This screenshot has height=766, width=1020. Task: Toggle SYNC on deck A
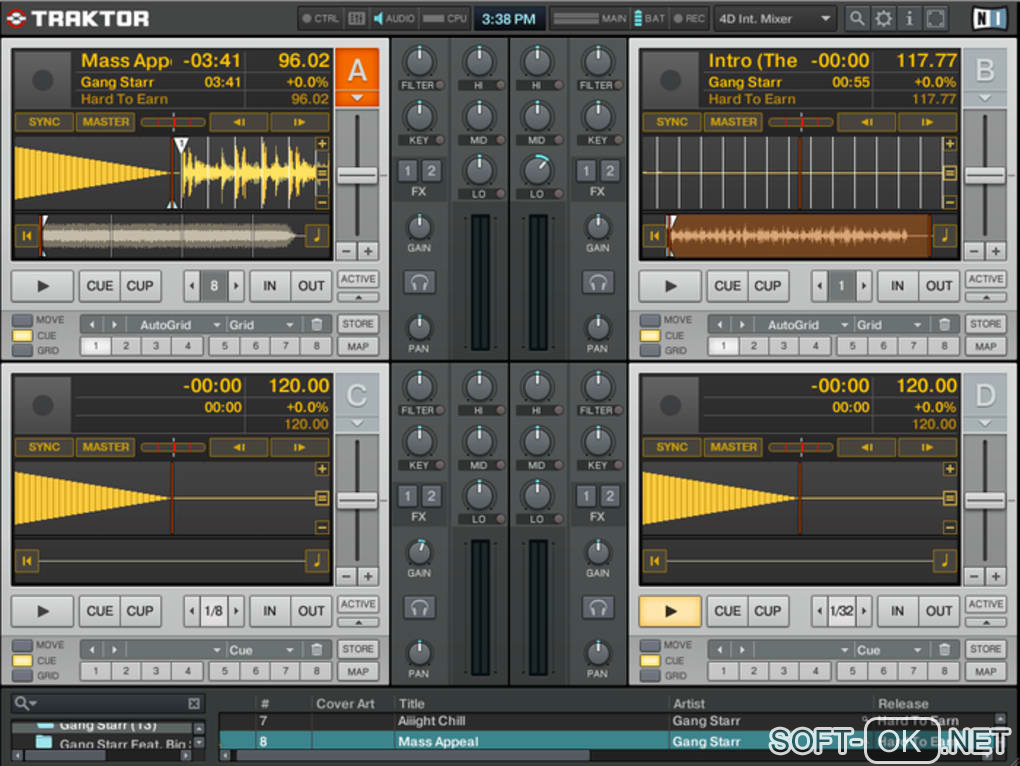pyautogui.click(x=44, y=122)
